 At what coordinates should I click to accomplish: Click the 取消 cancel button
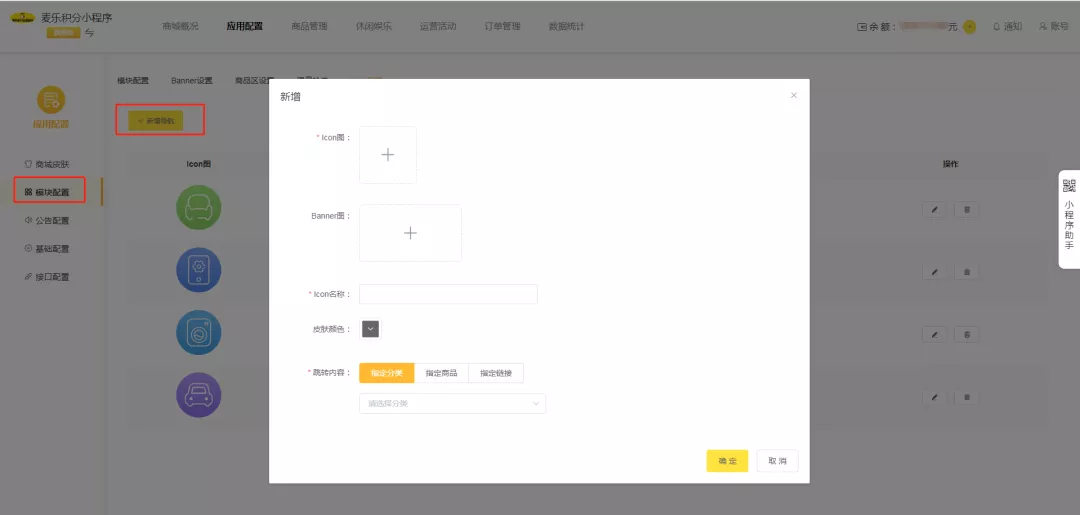777,461
